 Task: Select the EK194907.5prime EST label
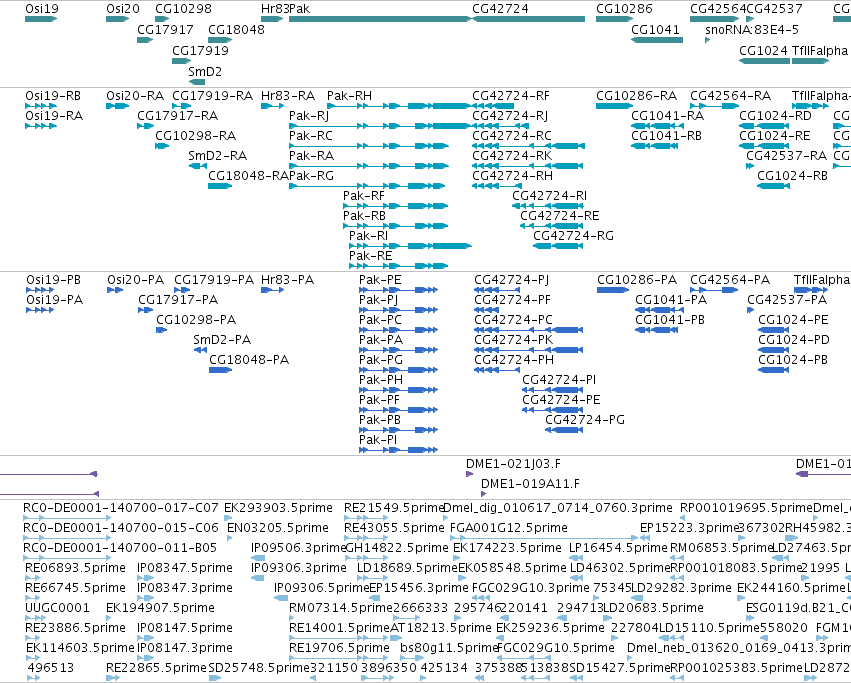coord(160,608)
